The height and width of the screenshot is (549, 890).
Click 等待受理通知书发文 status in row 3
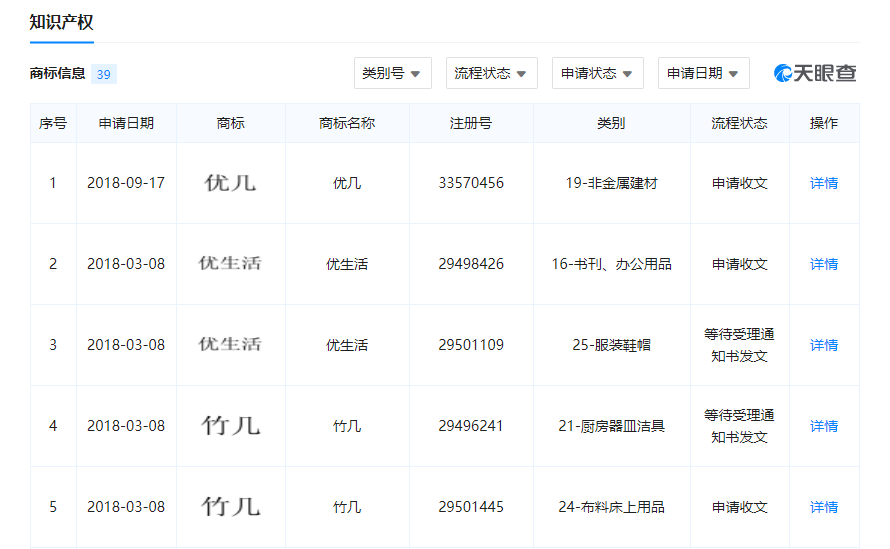740,345
